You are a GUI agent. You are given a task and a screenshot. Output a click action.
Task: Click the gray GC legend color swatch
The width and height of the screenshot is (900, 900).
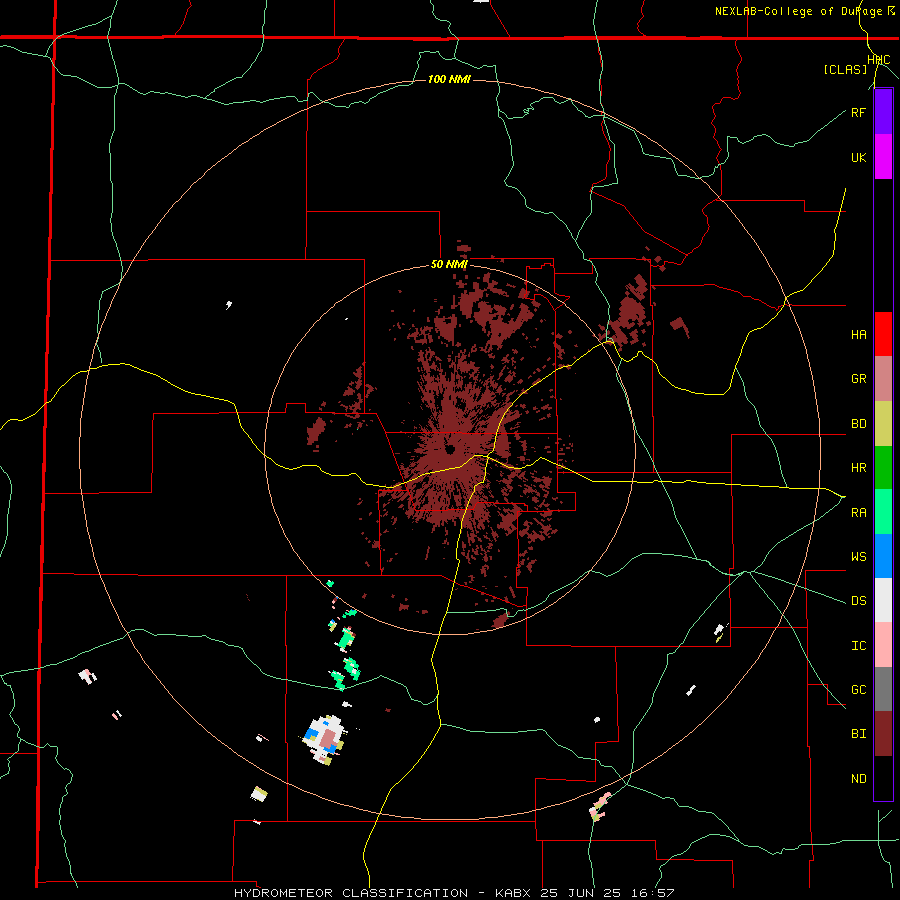(x=883, y=689)
